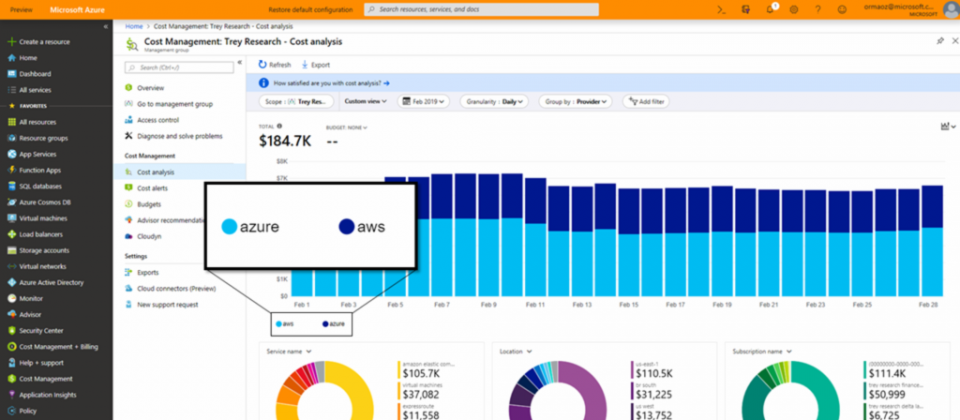This screenshot has height=420, width=960.
Task: Open chart type selector icon
Action: pyautogui.click(x=948, y=126)
